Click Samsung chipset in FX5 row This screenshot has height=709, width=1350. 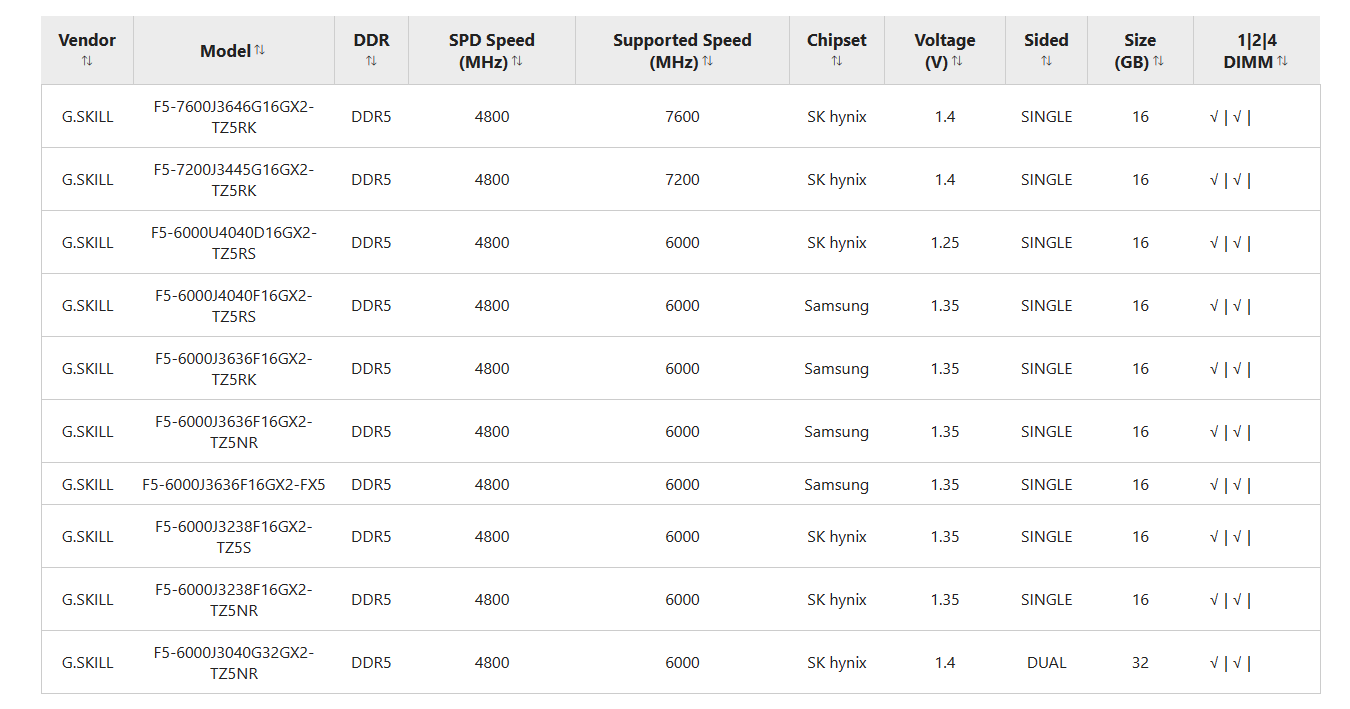pos(837,485)
